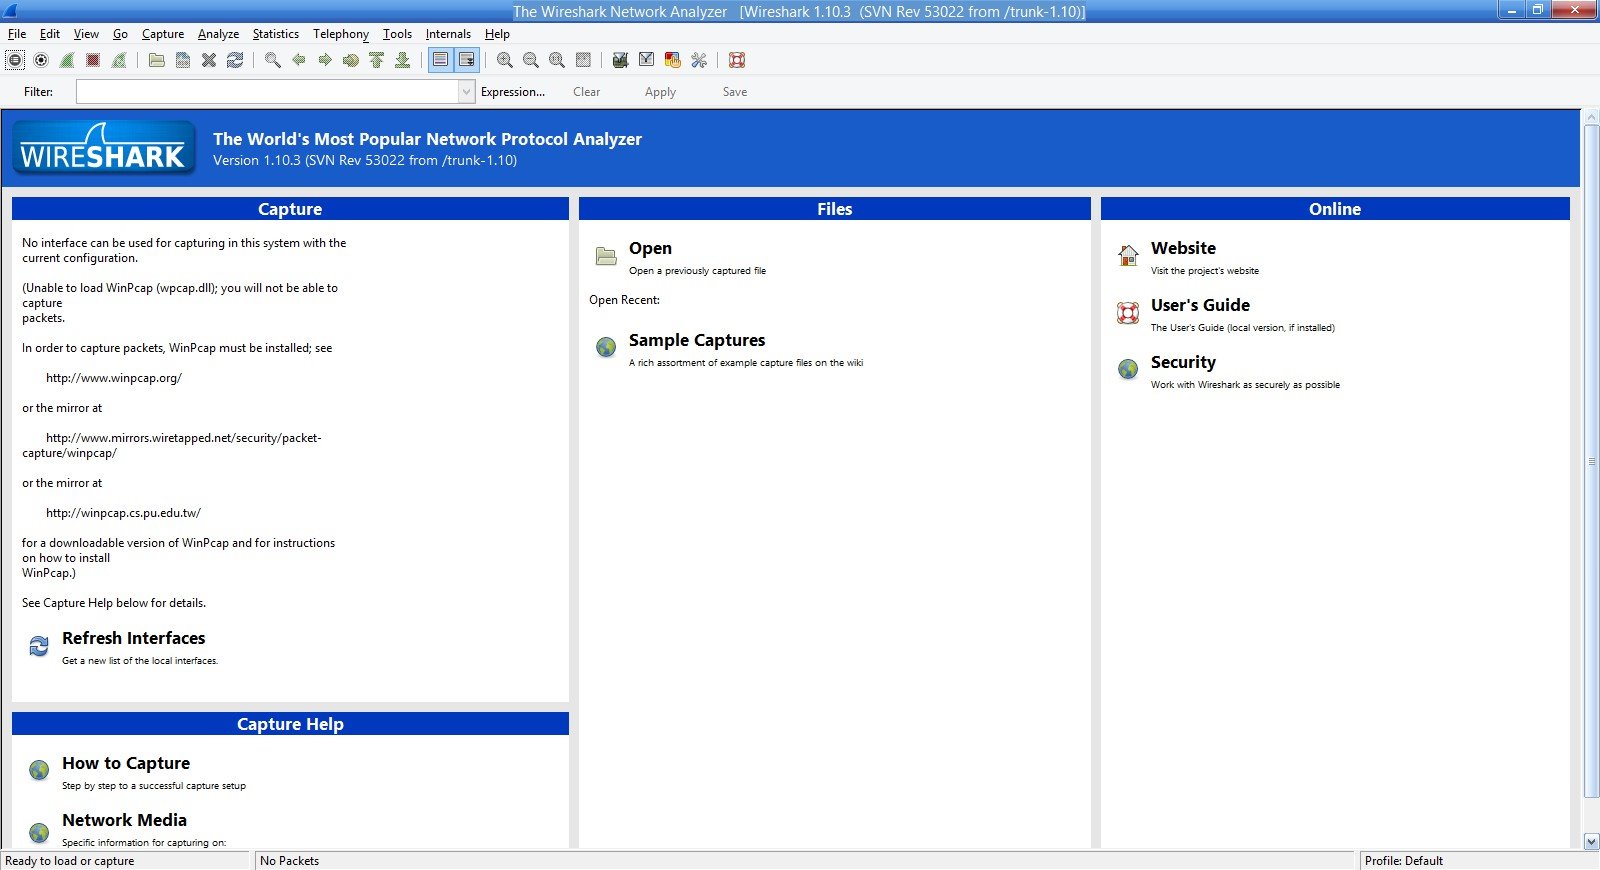Open help lifebuoy toolbar icon
Viewport: 1600px width, 870px height.
737,60
